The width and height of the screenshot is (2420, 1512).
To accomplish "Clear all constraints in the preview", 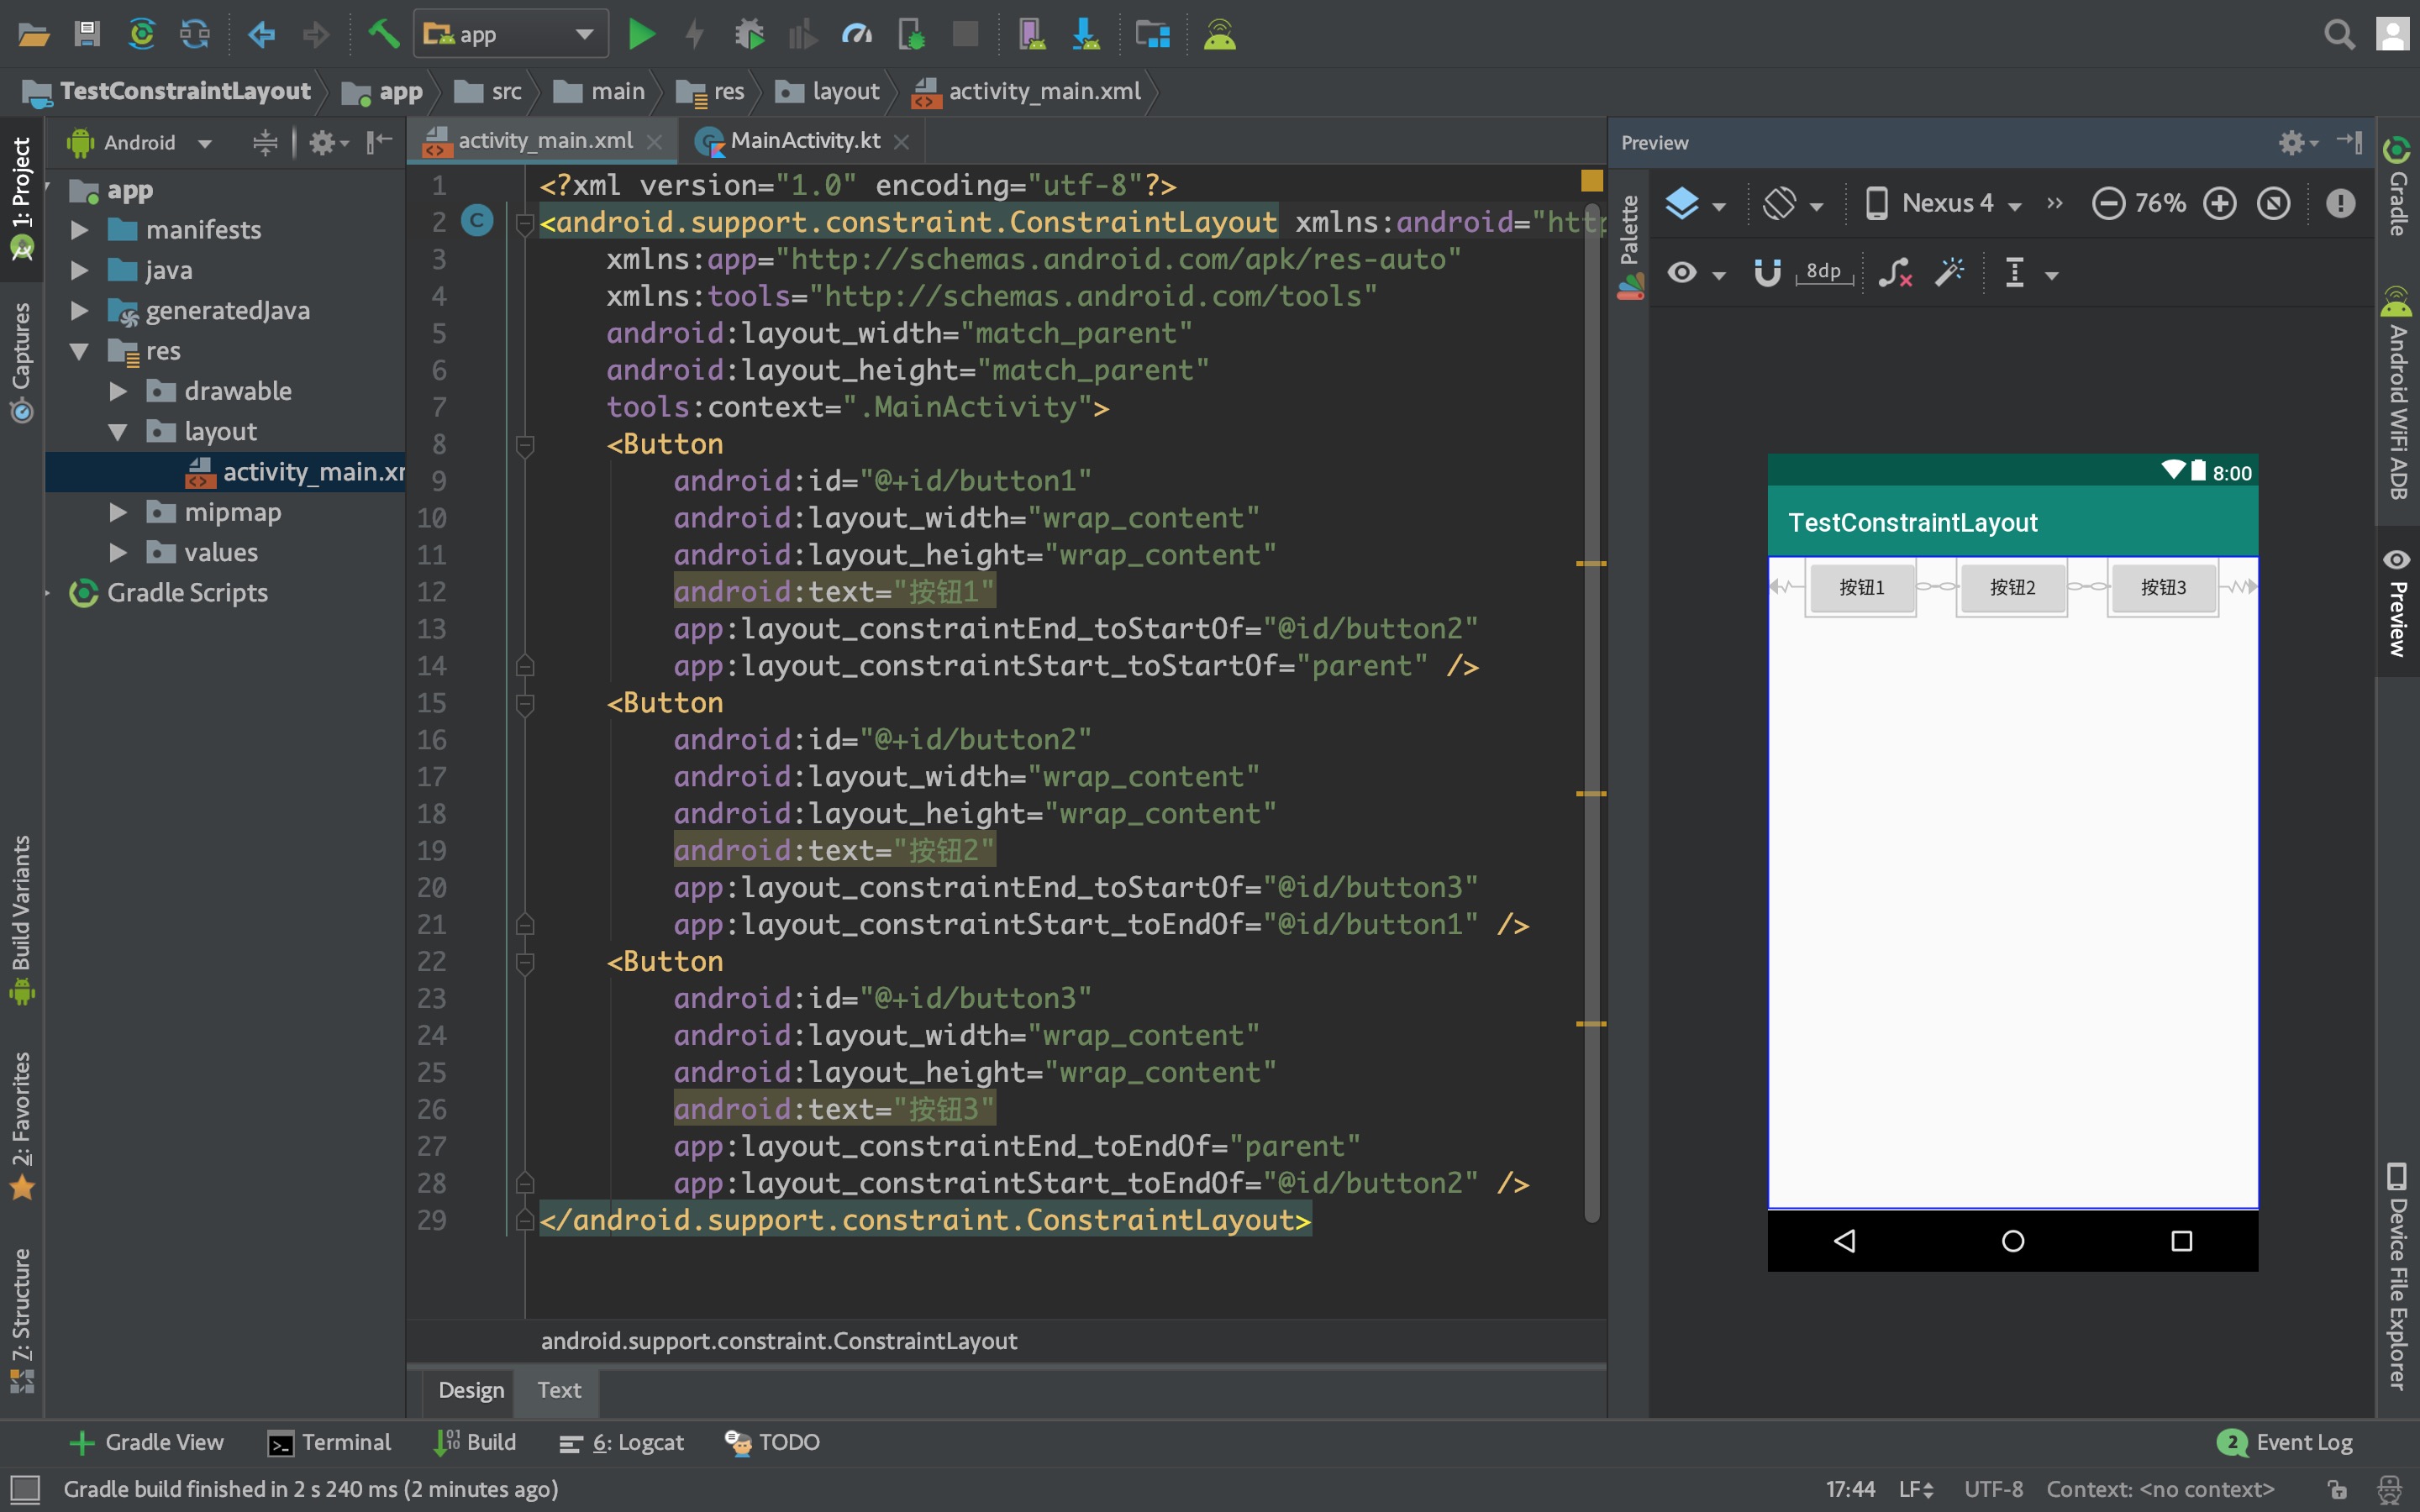I will (1894, 272).
